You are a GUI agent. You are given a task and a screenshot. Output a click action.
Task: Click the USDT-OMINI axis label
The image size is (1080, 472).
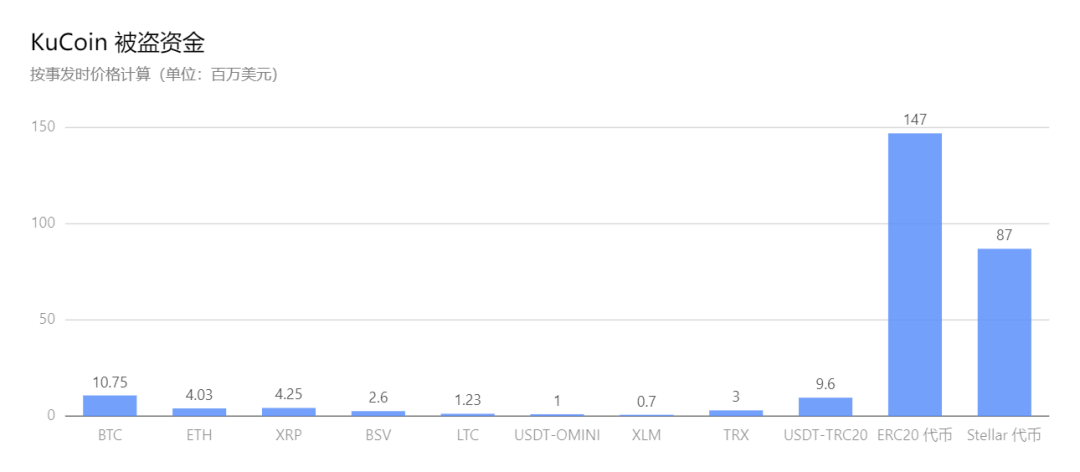tap(557, 436)
